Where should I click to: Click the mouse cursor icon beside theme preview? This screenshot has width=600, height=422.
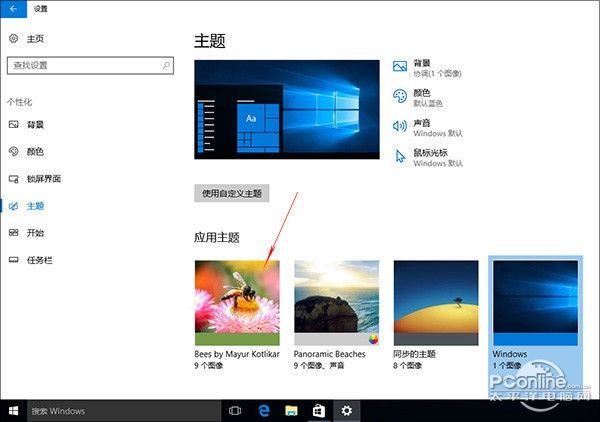[400, 156]
